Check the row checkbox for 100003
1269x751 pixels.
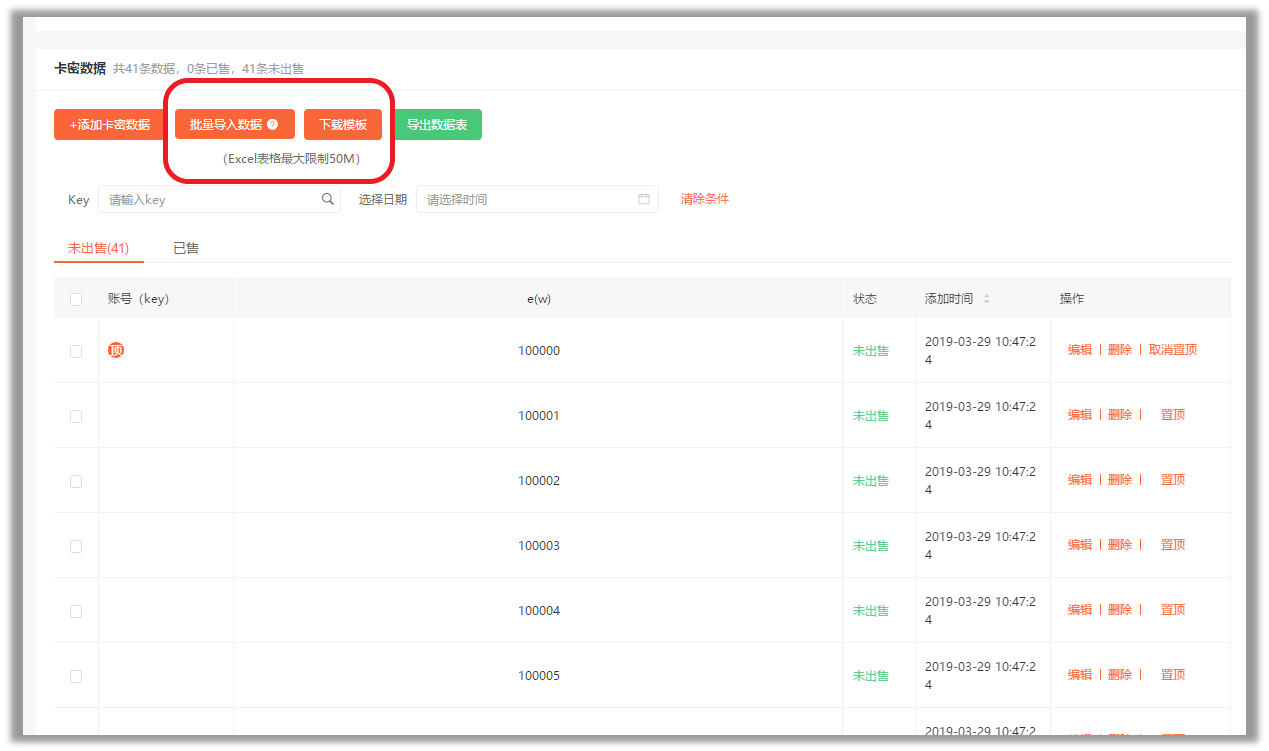pos(76,546)
